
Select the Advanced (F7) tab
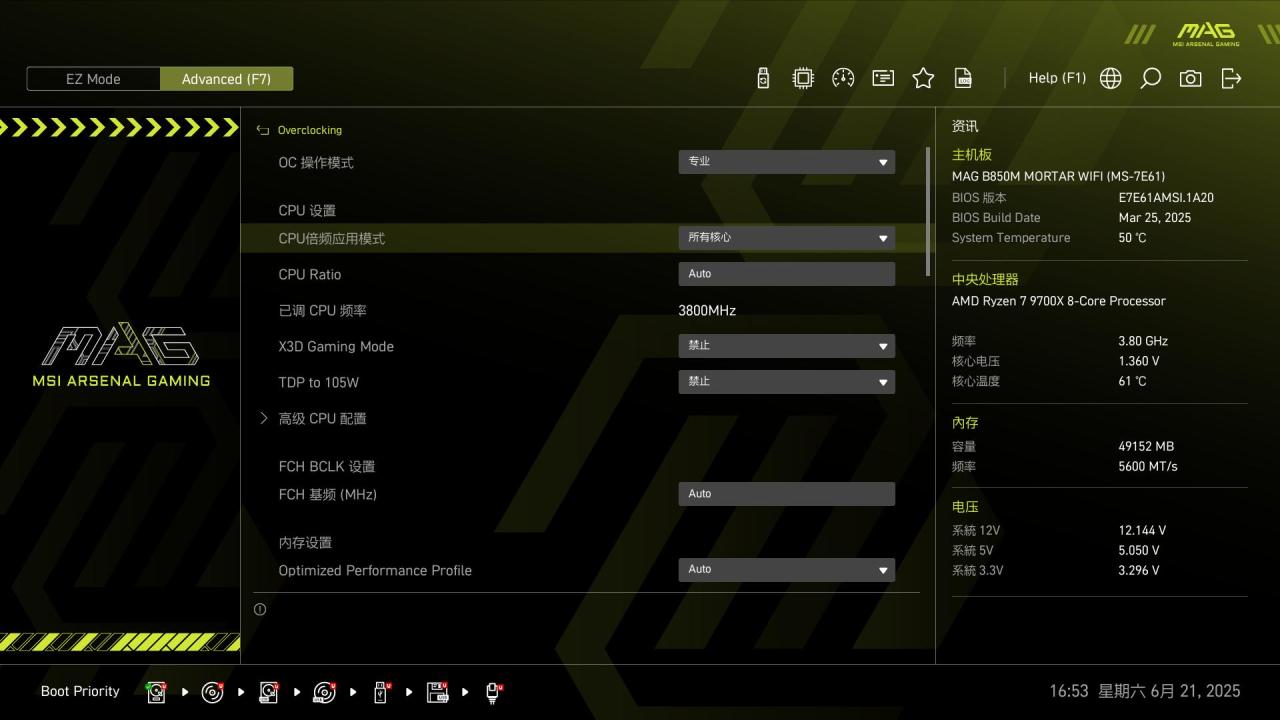[x=226, y=79]
